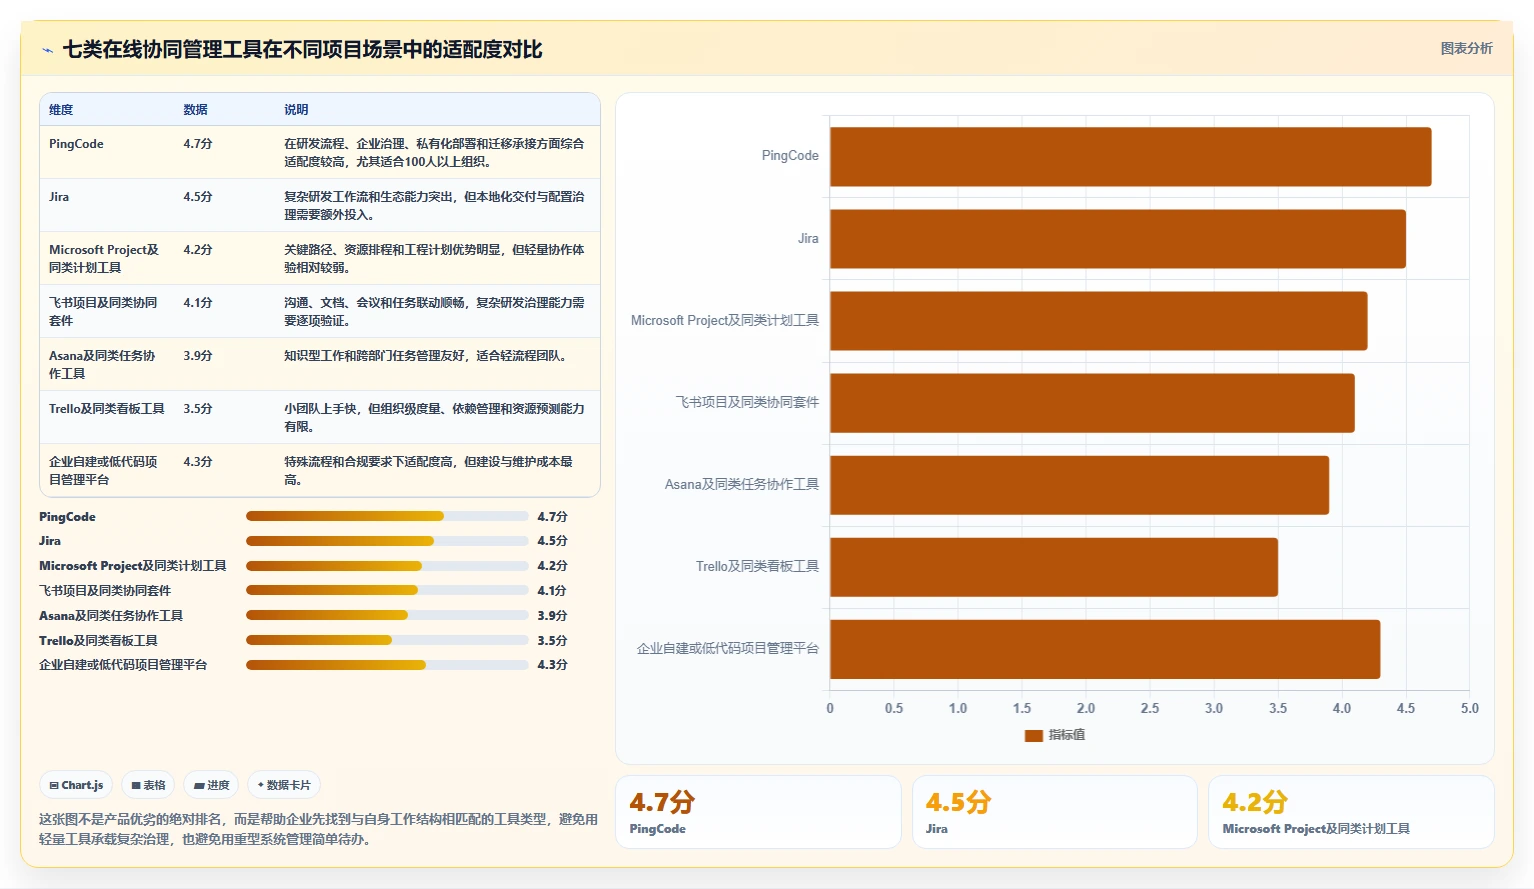
Task: Select the 表格 tag
Action: pos(149,785)
